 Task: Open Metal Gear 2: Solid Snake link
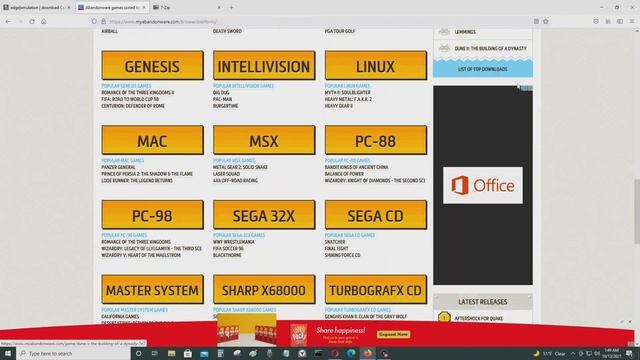pyautogui.click(x=240, y=167)
